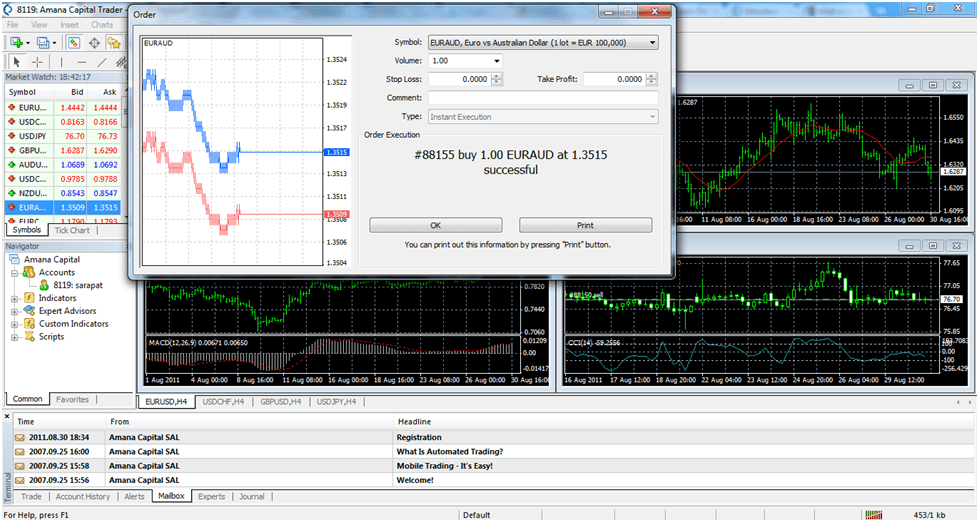
Task: Expand the Expert Advisors tree node
Action: click(x=14, y=311)
